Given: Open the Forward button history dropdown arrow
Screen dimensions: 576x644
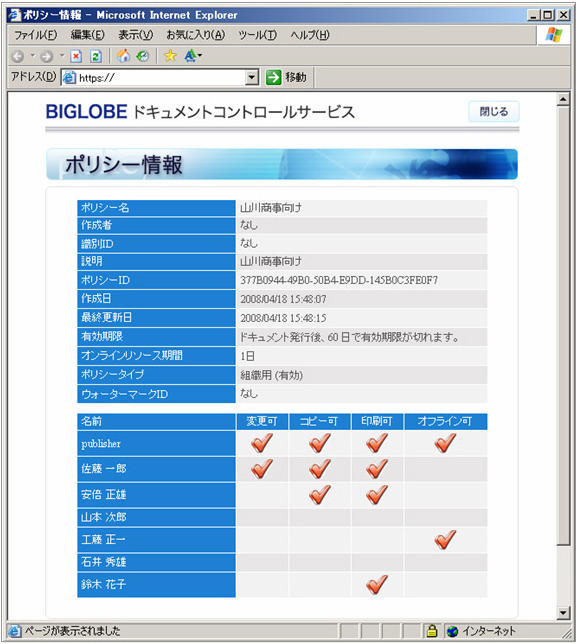Looking at the screenshot, I should tap(62, 55).
